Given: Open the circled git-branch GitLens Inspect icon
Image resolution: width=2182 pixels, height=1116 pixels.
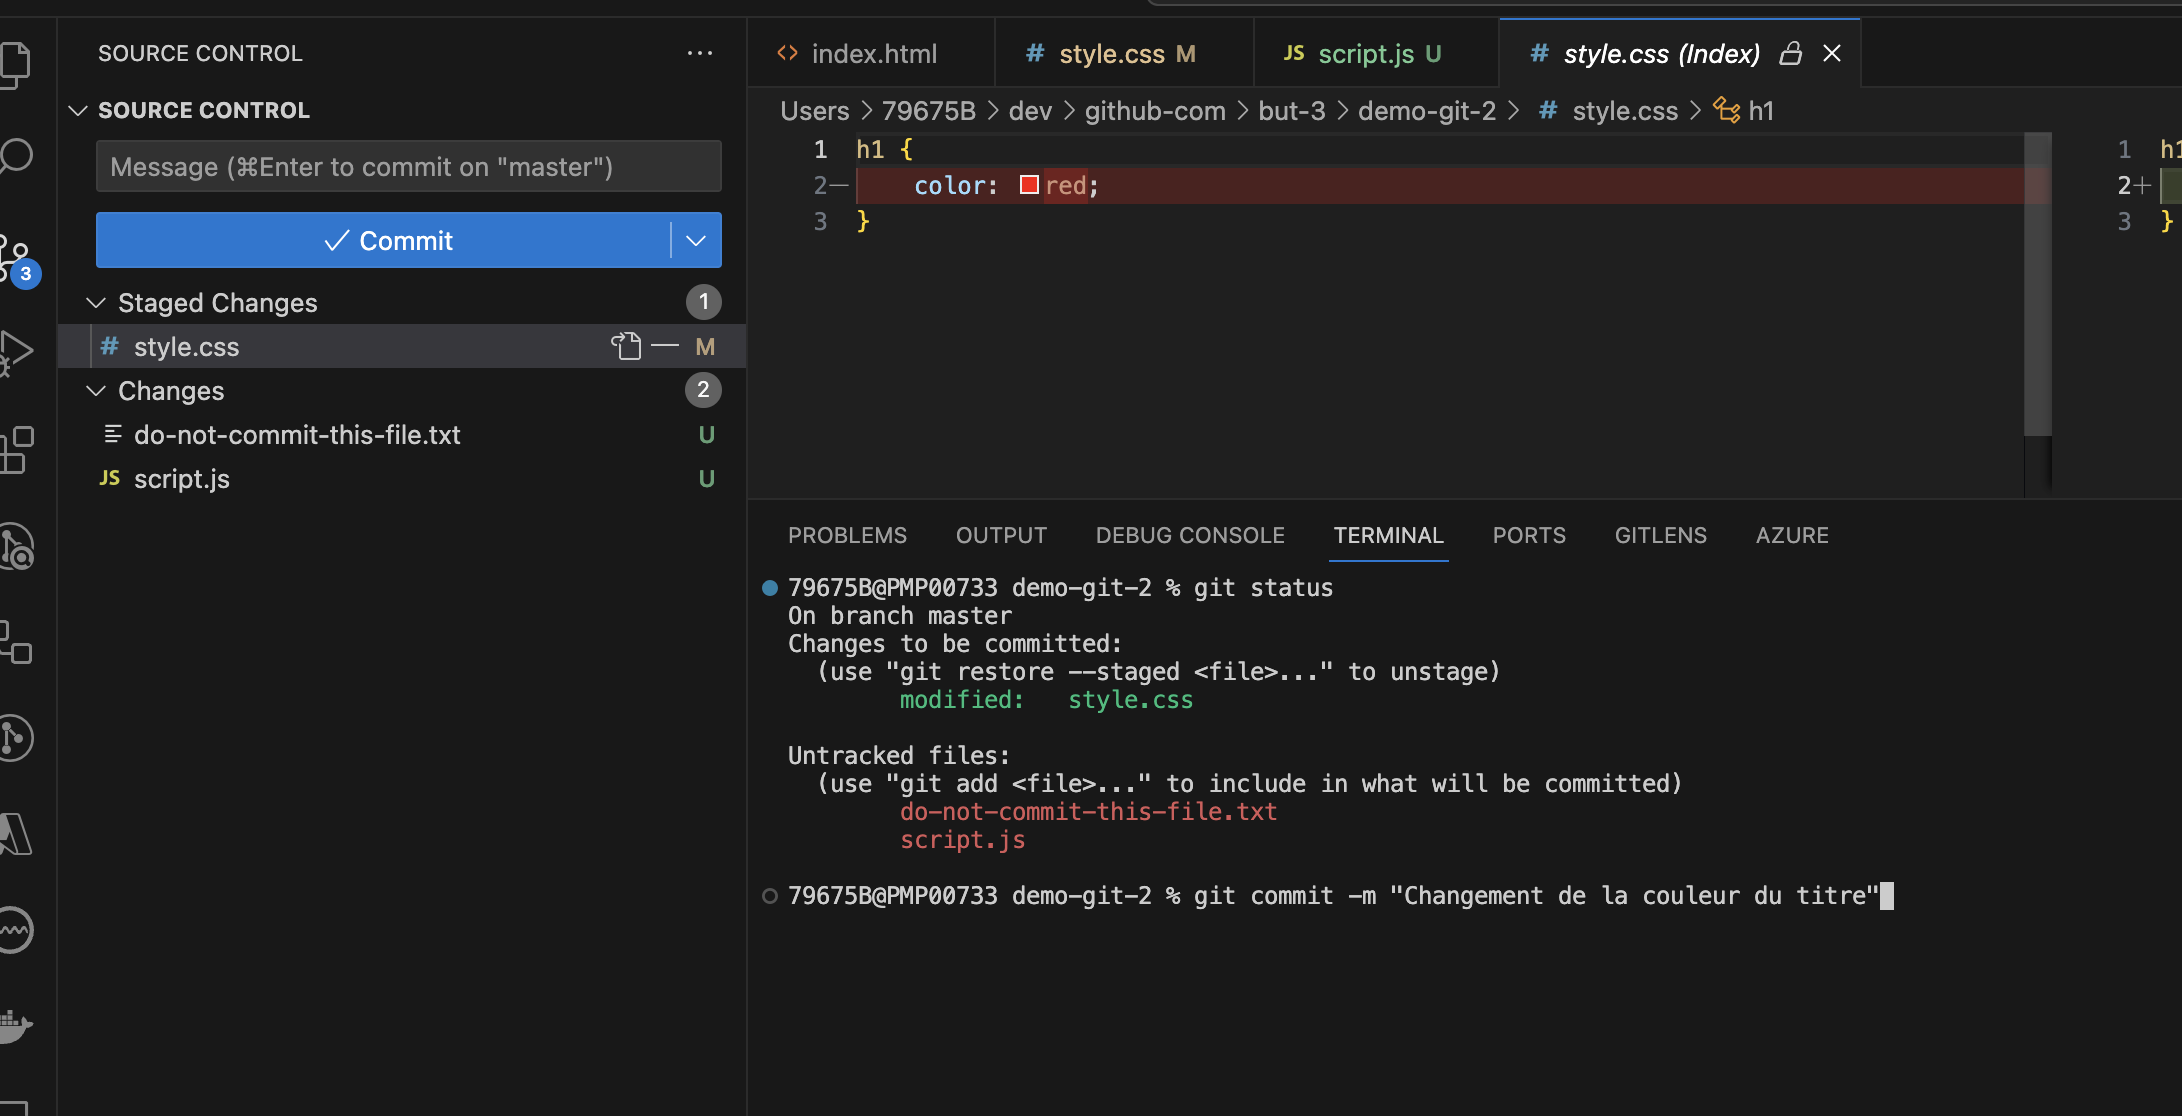Looking at the screenshot, I should click(x=14, y=738).
